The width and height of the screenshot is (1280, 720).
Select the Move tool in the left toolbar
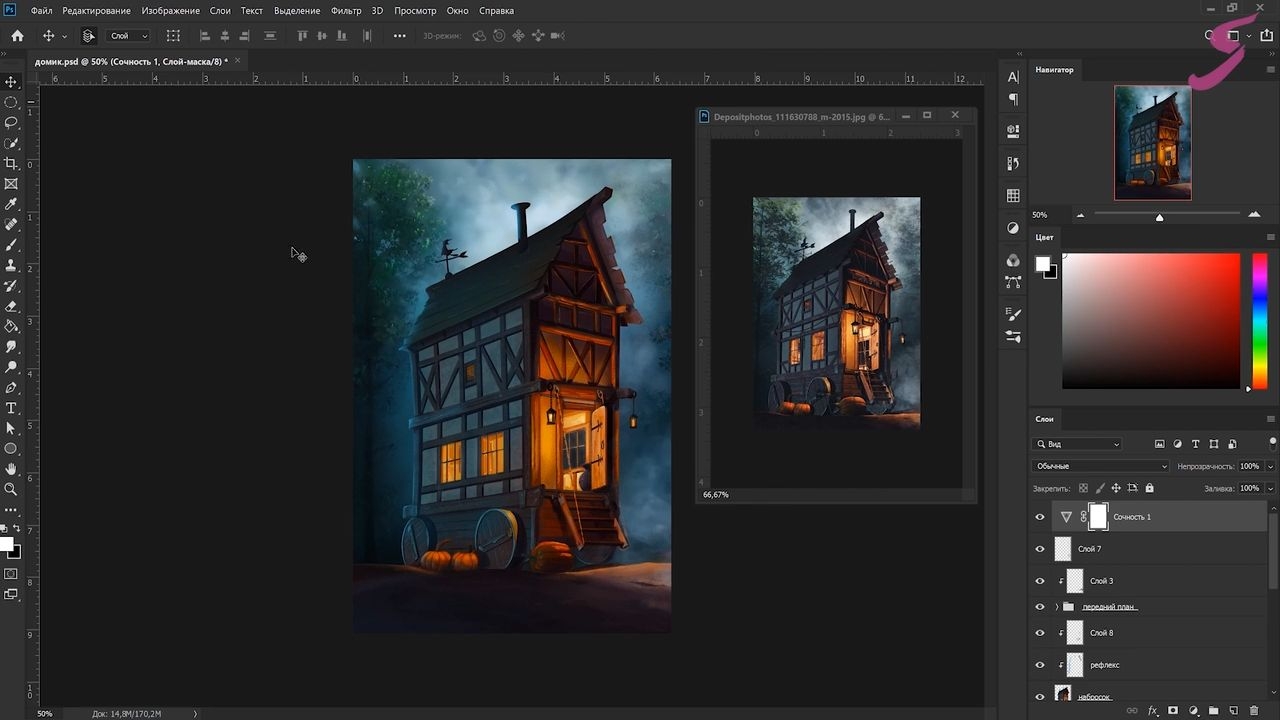[11, 82]
